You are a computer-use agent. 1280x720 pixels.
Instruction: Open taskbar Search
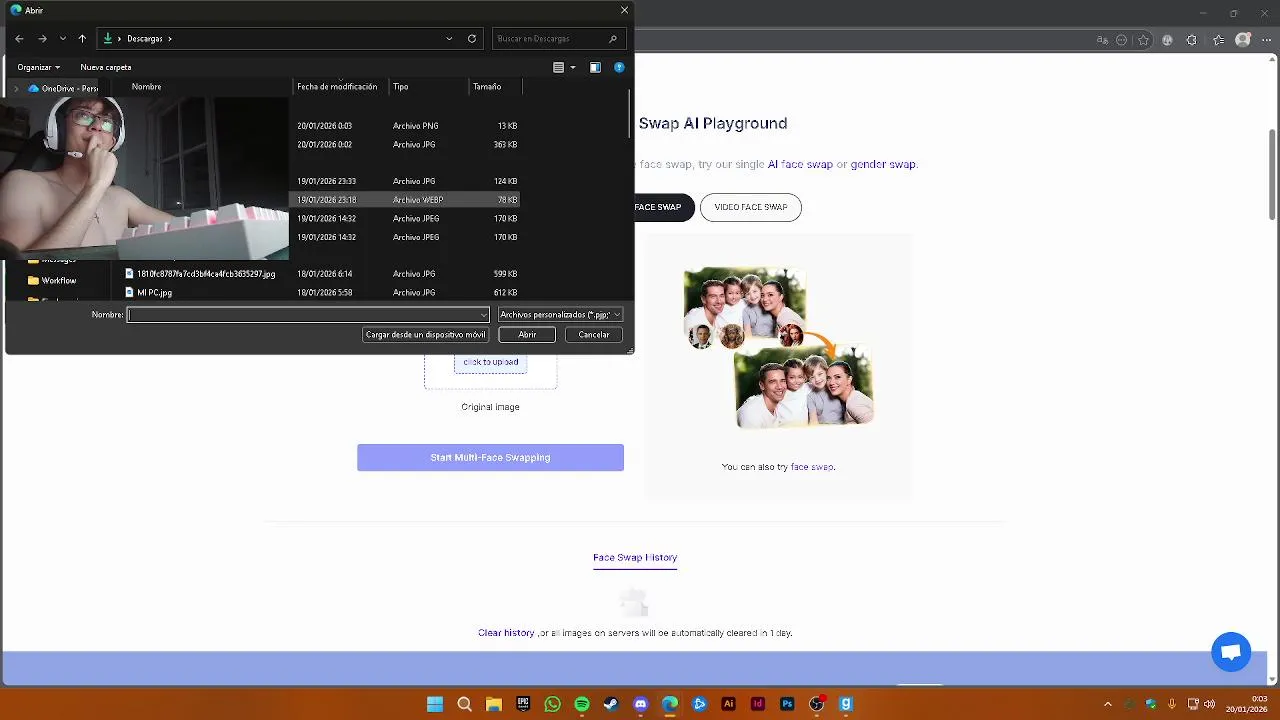tap(464, 704)
